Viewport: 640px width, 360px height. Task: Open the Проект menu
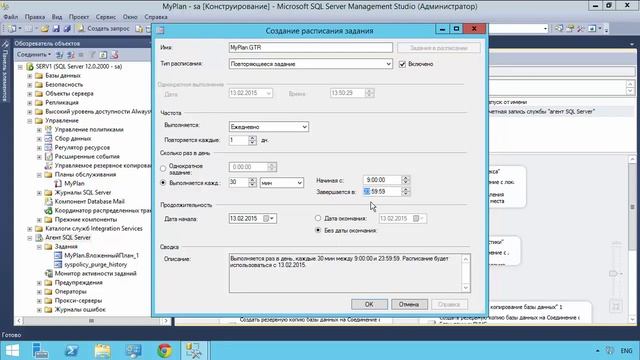[x=79, y=17]
